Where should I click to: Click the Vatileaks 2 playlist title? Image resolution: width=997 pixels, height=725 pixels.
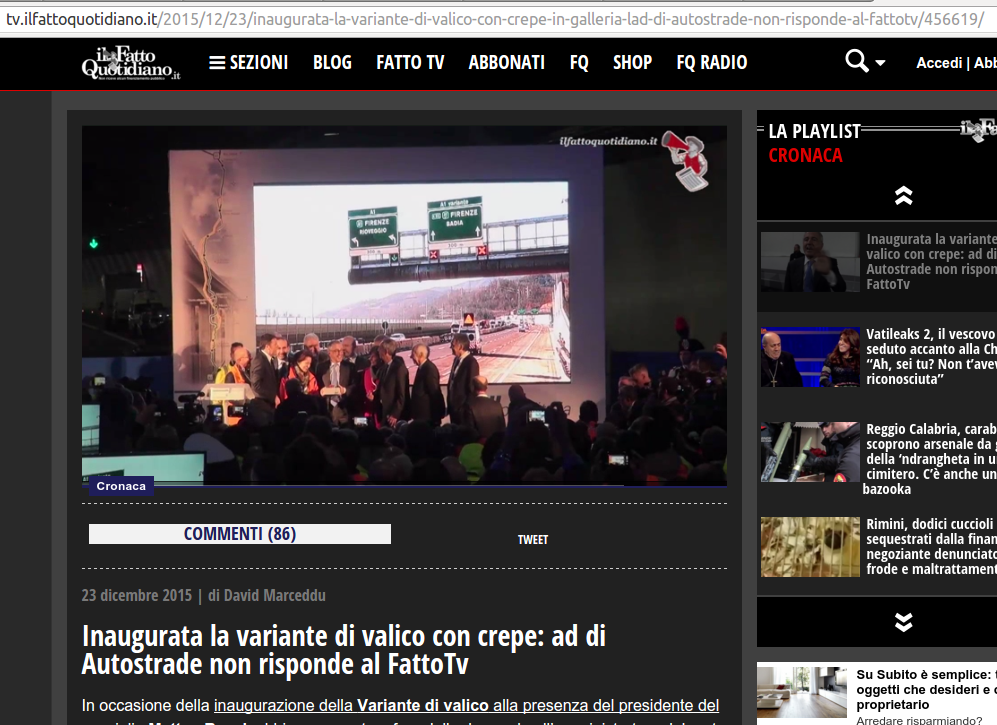click(931, 356)
